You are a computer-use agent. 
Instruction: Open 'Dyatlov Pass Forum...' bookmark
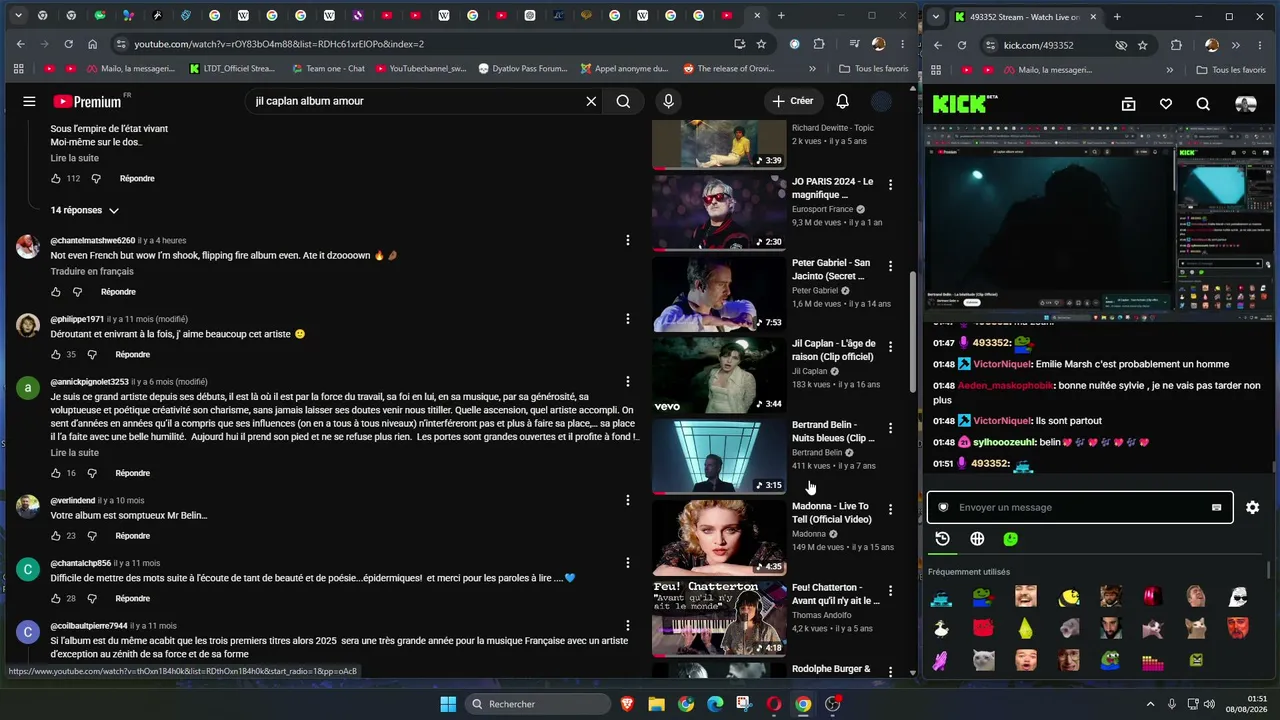pos(523,69)
